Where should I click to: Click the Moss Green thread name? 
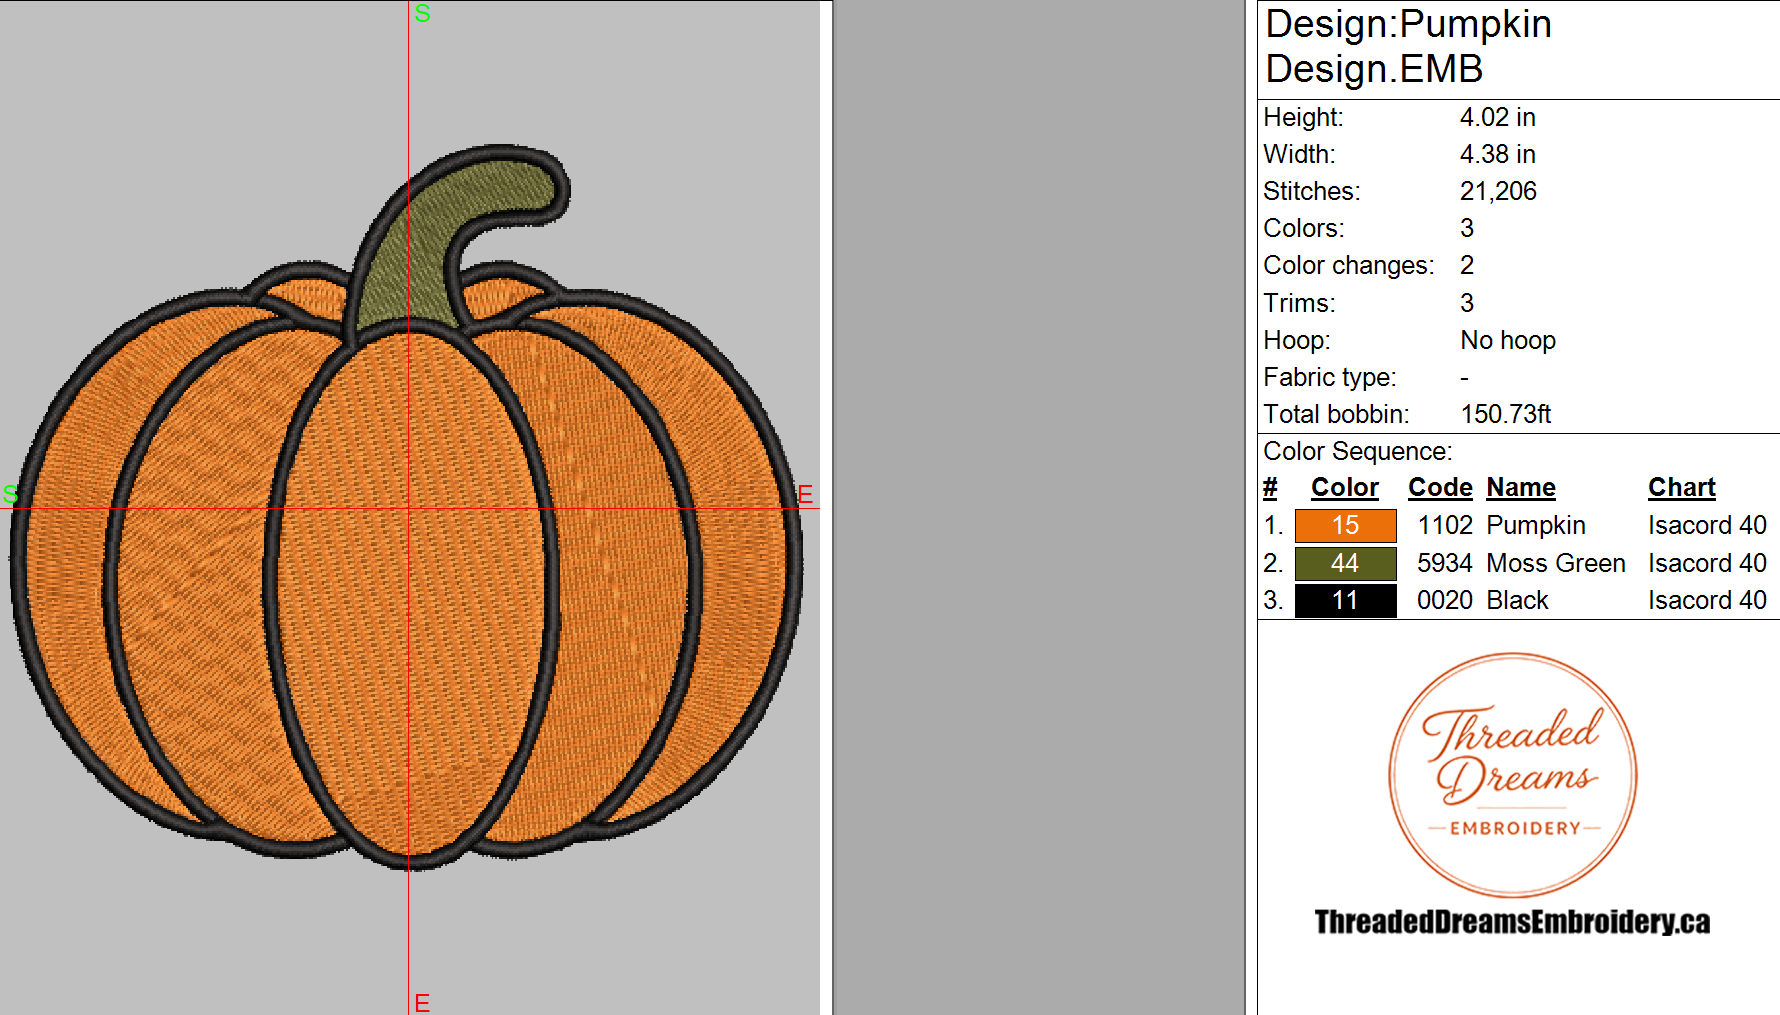(x=1556, y=563)
